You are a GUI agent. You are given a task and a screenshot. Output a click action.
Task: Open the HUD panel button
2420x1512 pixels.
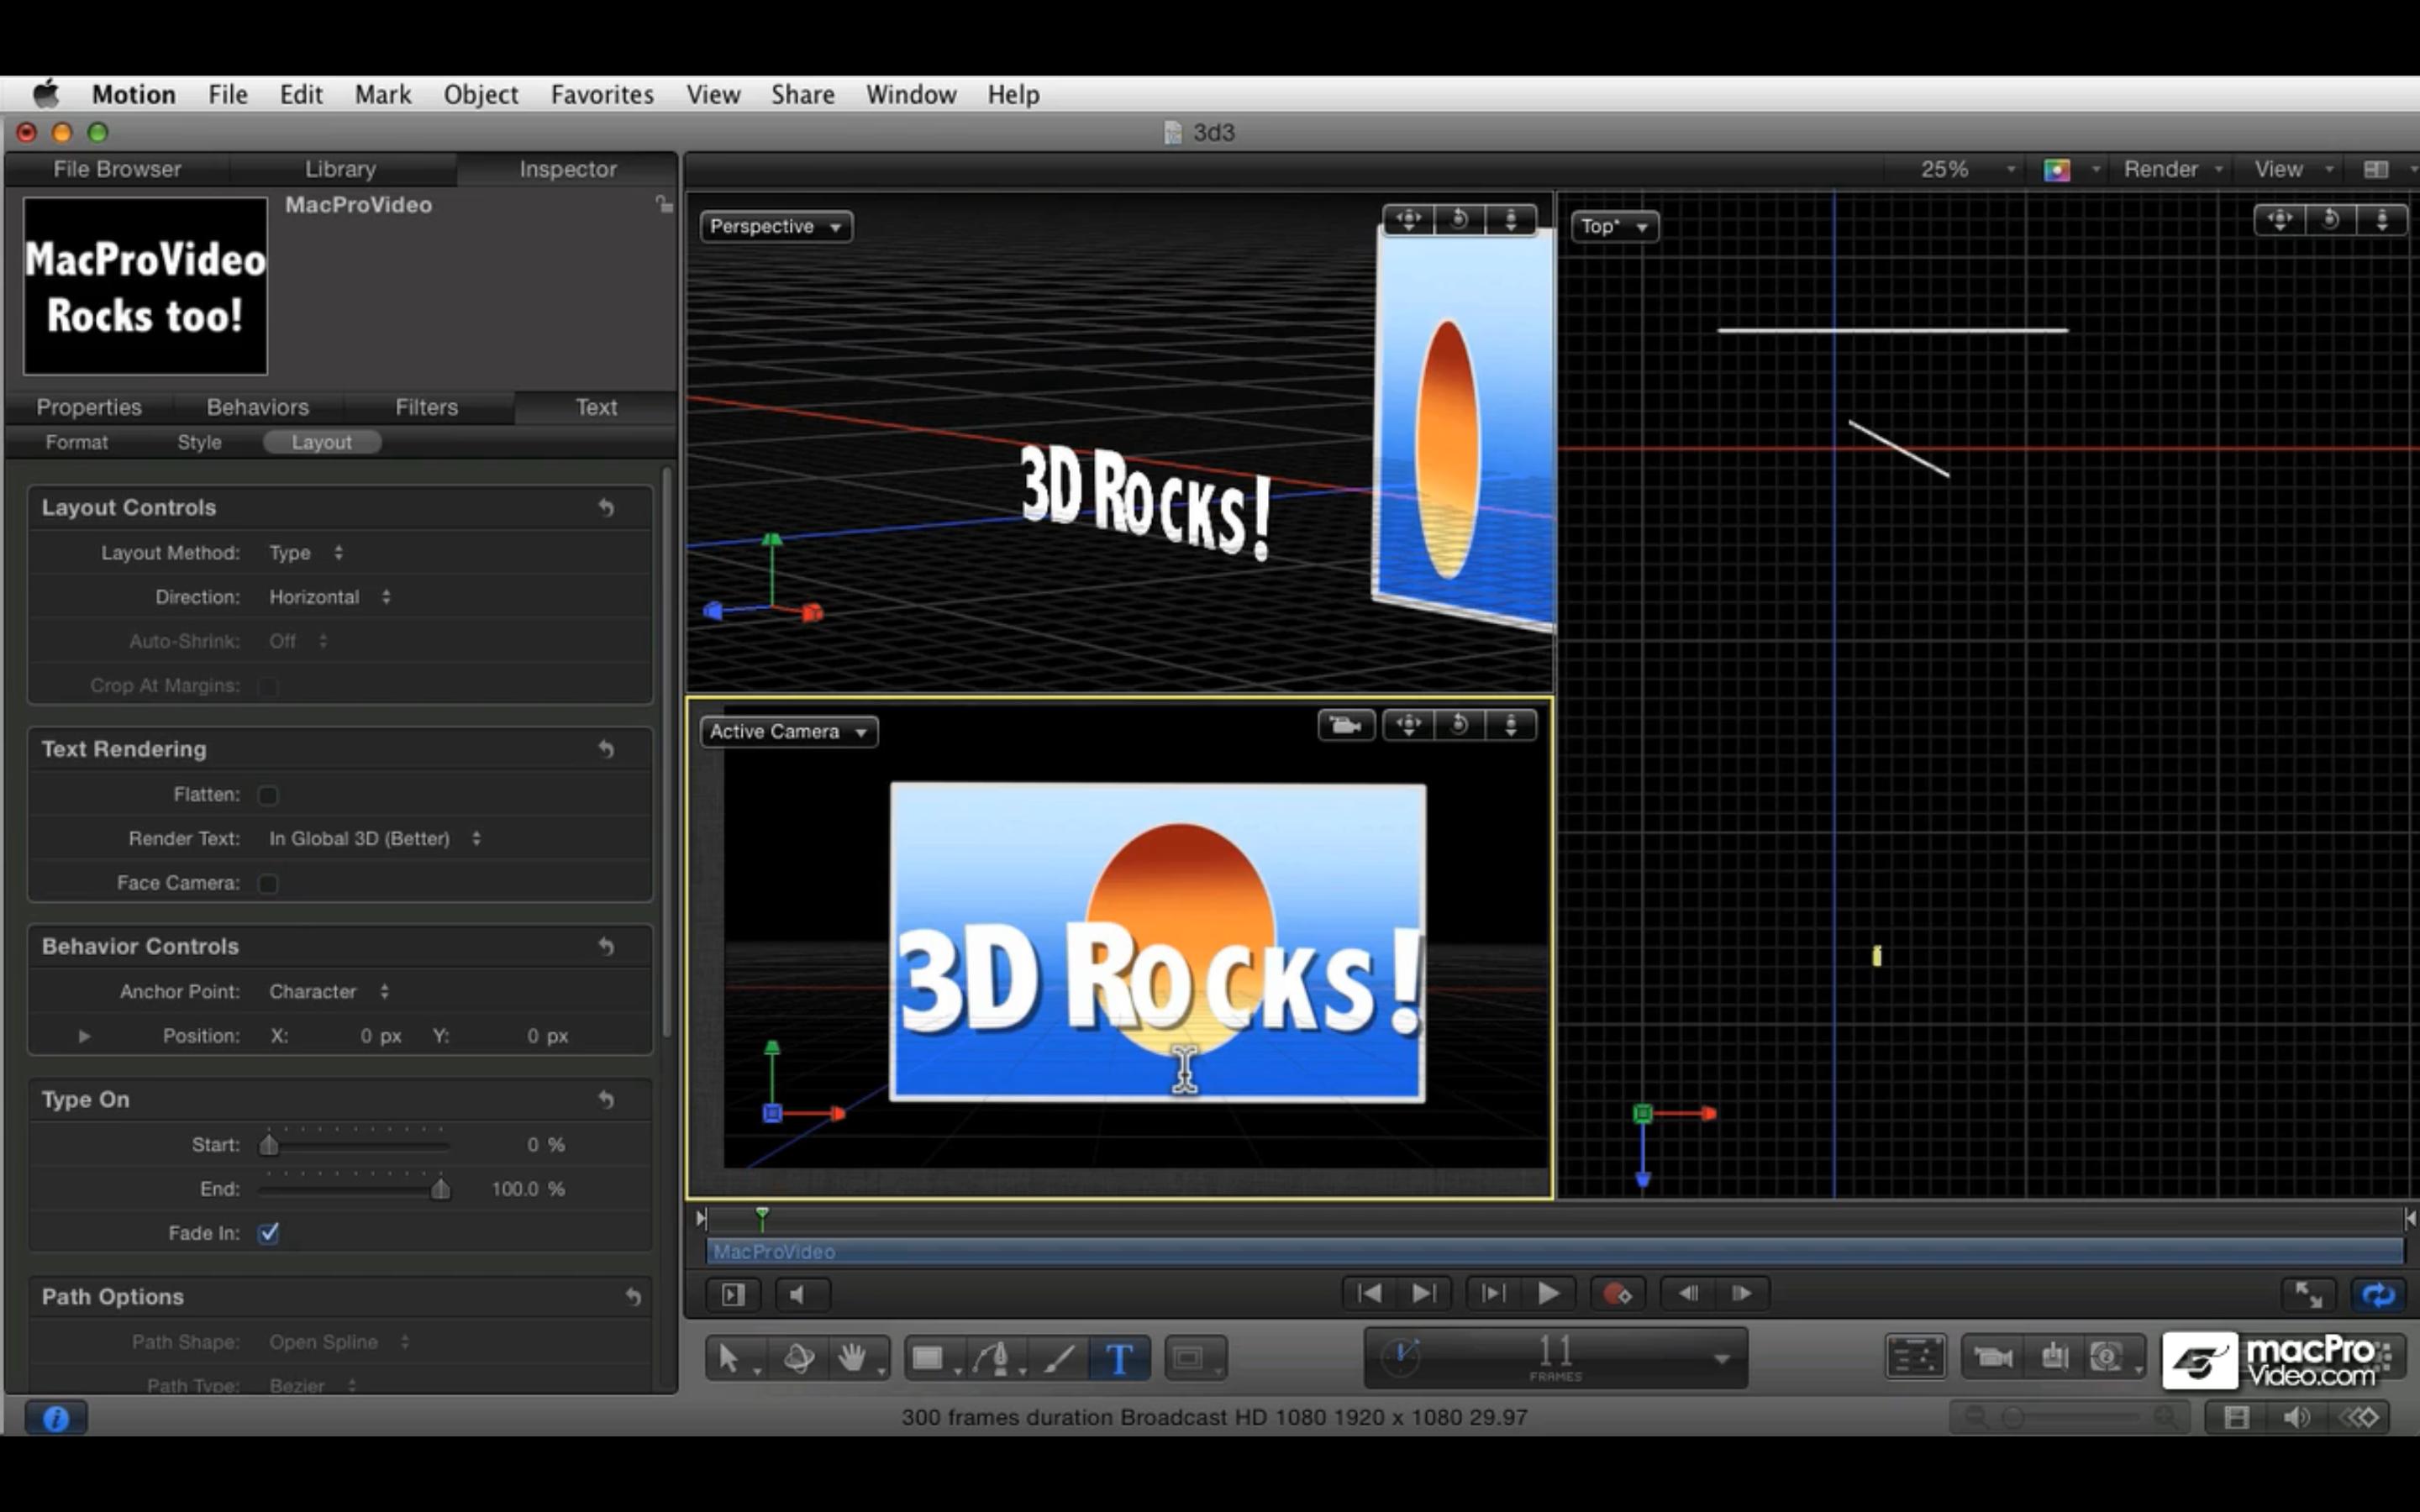[1915, 1357]
